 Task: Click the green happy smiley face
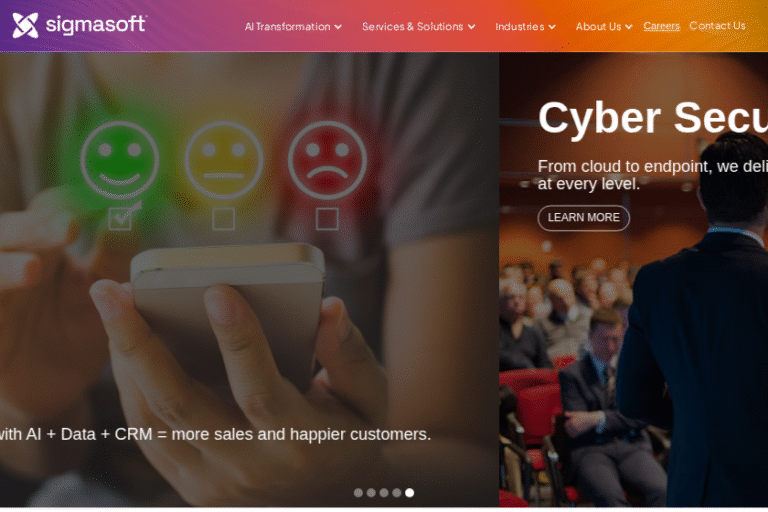[x=120, y=160]
